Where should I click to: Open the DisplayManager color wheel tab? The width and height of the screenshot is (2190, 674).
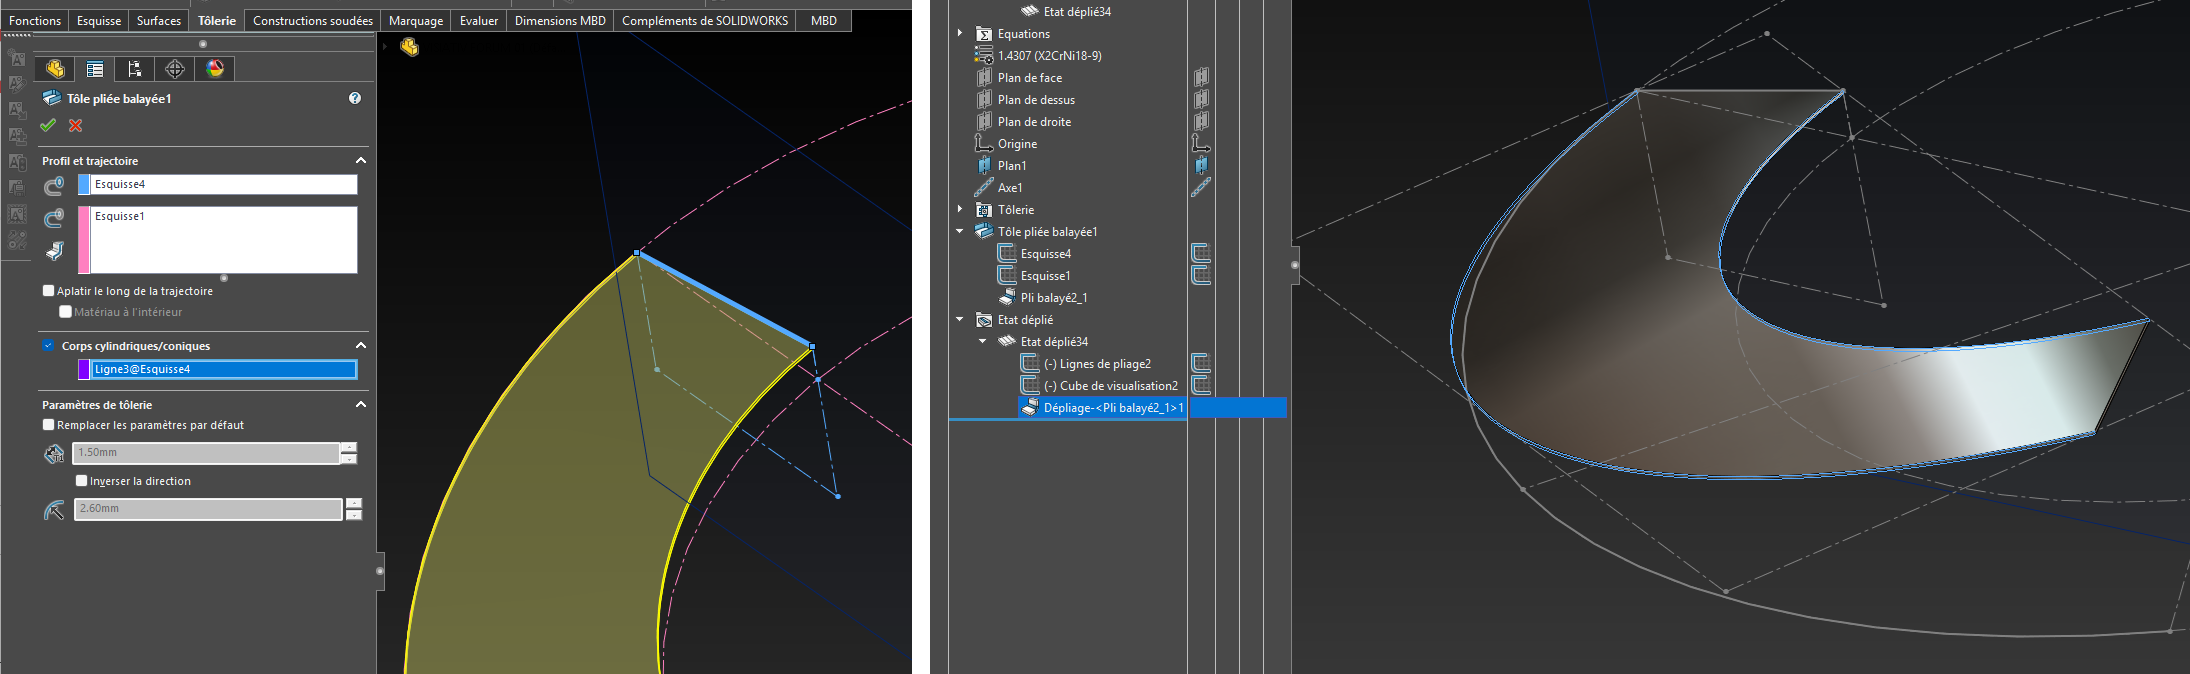click(215, 69)
